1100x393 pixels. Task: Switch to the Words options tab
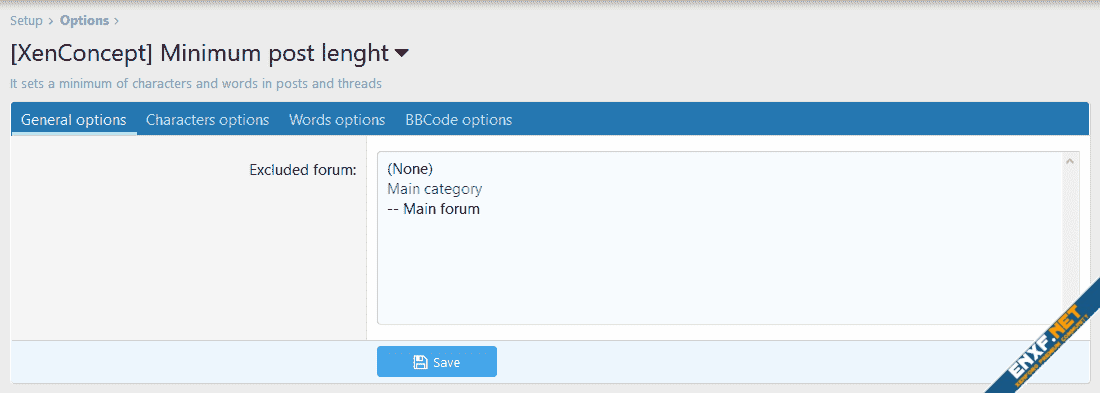click(x=337, y=119)
